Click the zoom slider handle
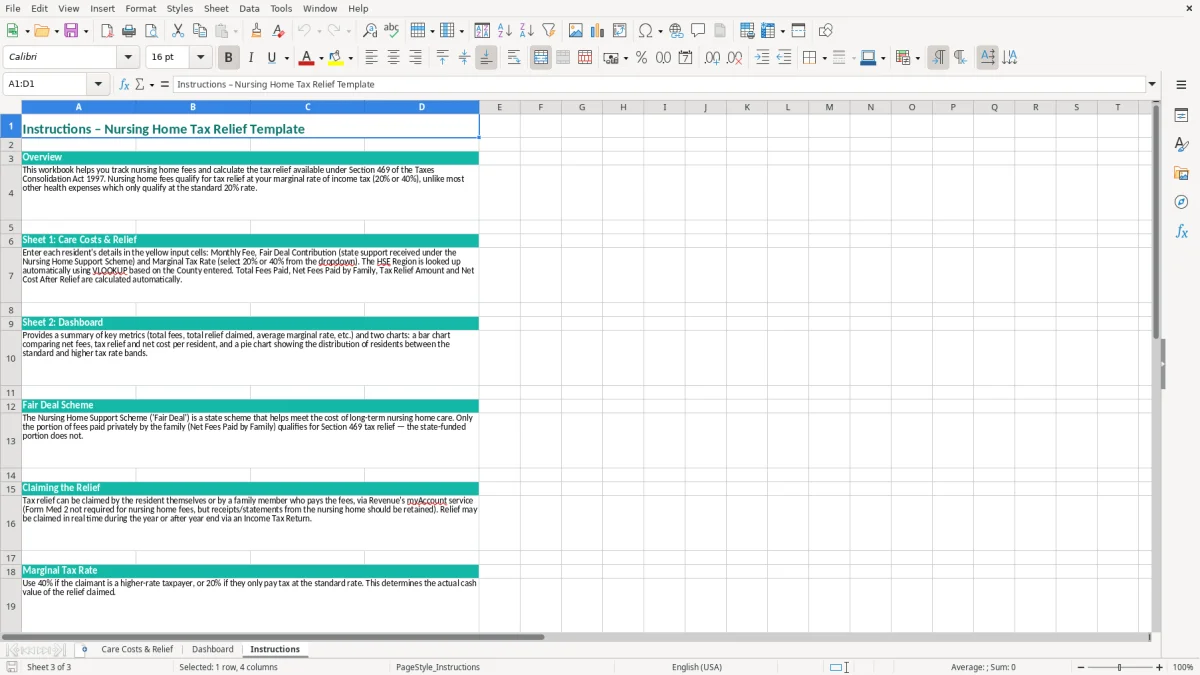1200x675 pixels. (x=1120, y=667)
